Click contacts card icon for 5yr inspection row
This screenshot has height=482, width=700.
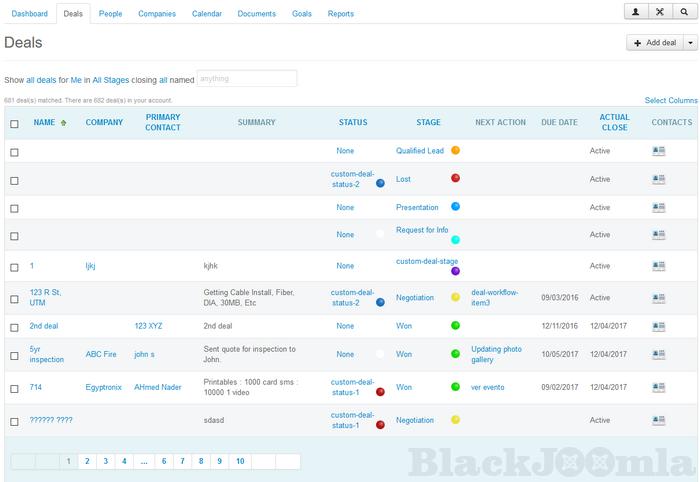tap(658, 354)
